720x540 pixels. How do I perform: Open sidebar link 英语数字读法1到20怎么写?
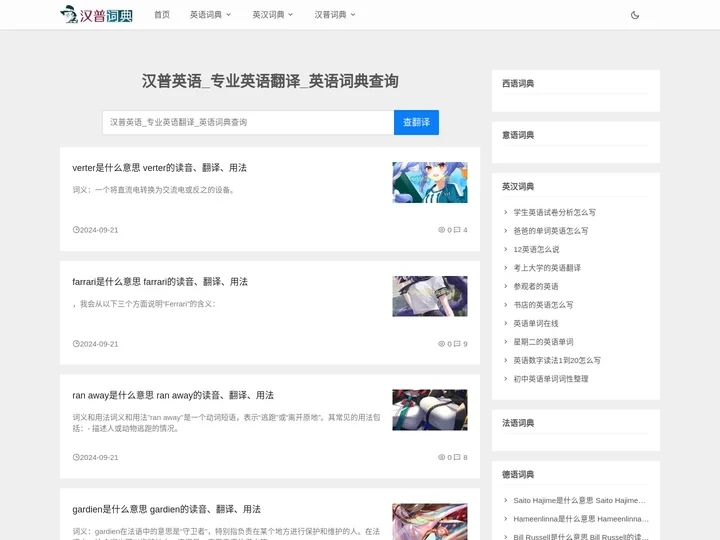pyautogui.click(x=557, y=360)
